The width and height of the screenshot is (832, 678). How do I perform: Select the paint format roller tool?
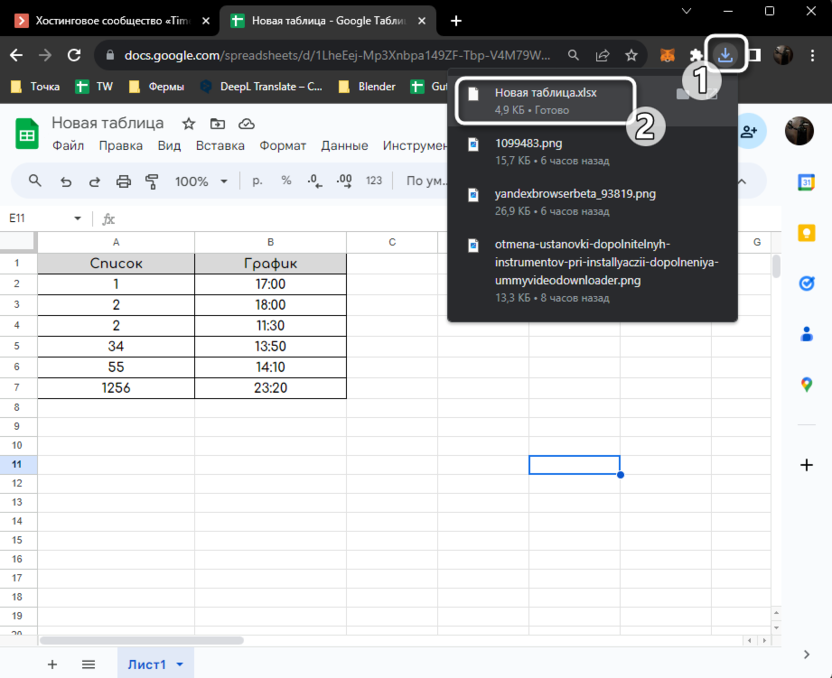click(152, 181)
